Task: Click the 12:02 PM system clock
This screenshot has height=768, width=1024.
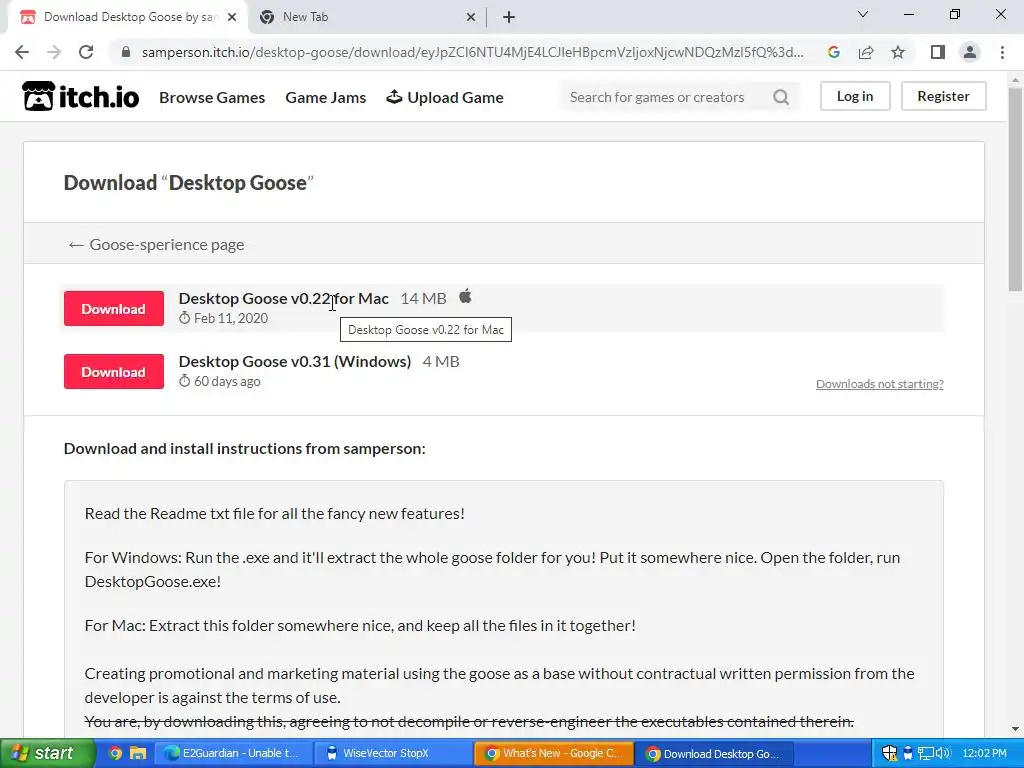Action: 985,753
